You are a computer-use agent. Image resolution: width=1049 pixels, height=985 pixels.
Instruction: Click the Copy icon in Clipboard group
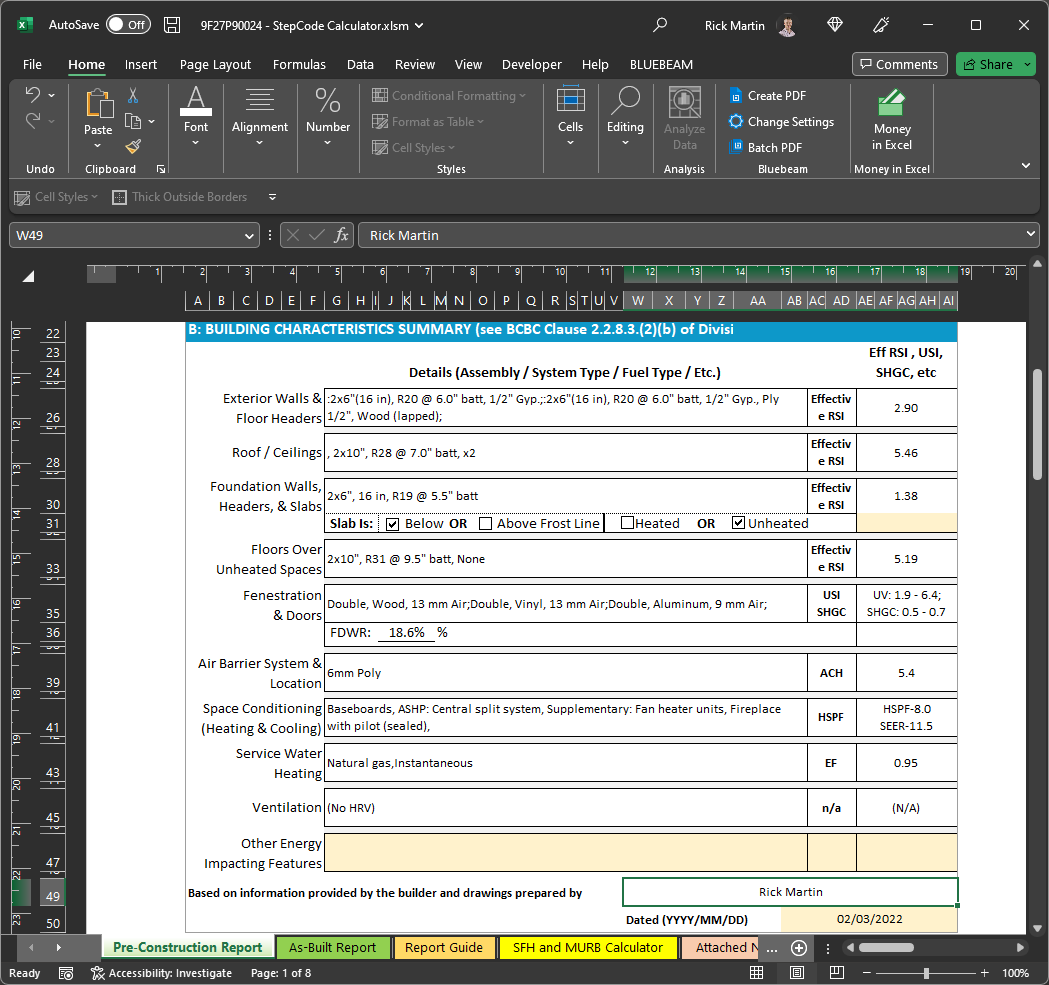(x=133, y=121)
